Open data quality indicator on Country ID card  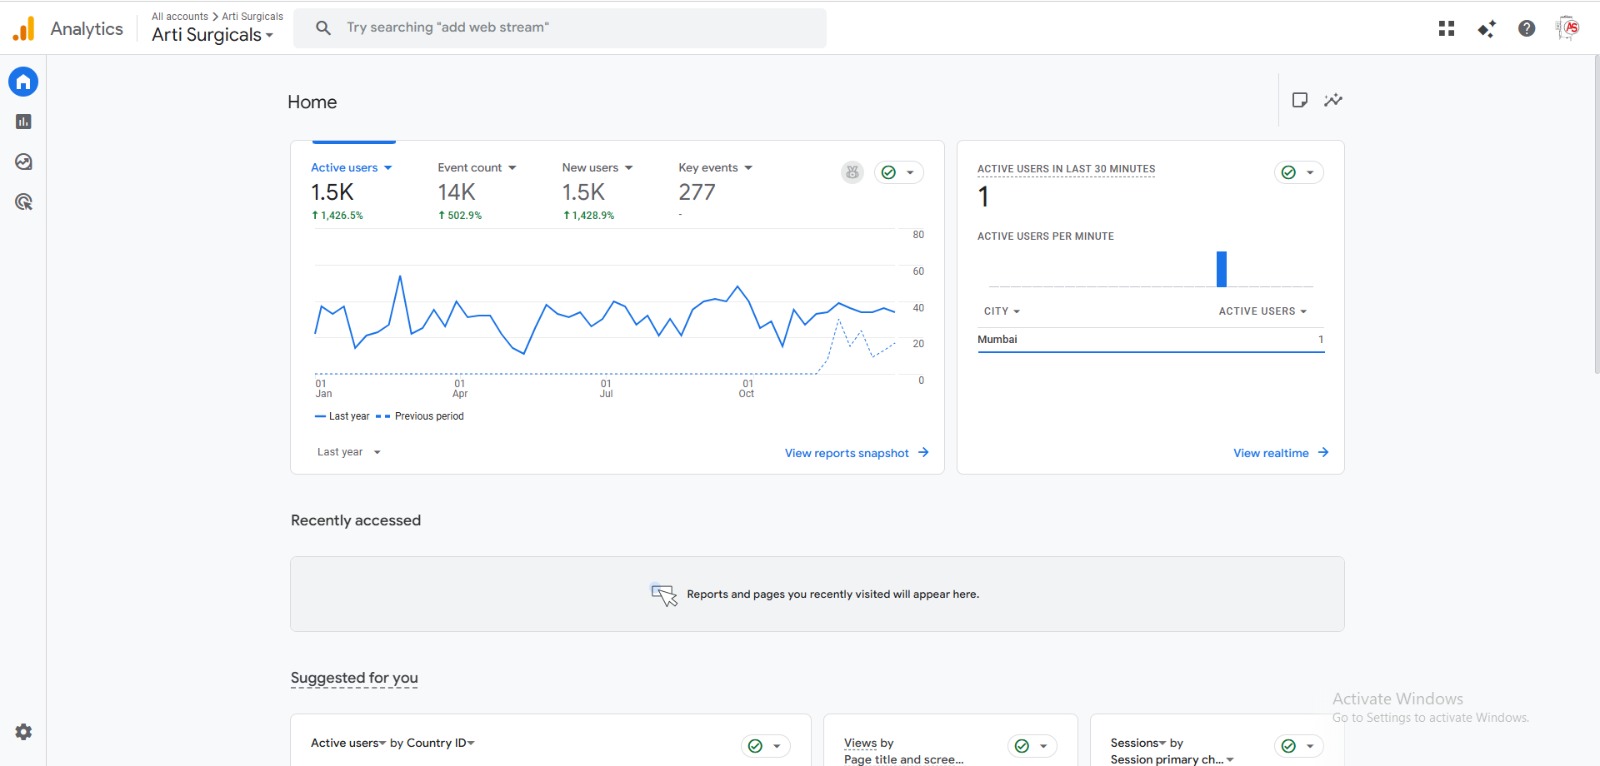(x=766, y=746)
